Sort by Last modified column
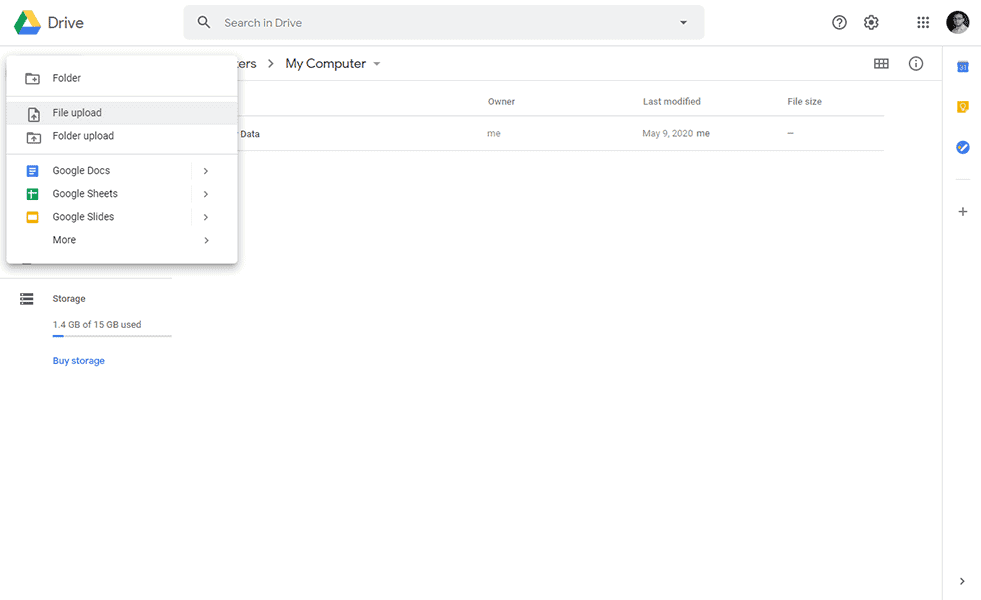 [671, 101]
